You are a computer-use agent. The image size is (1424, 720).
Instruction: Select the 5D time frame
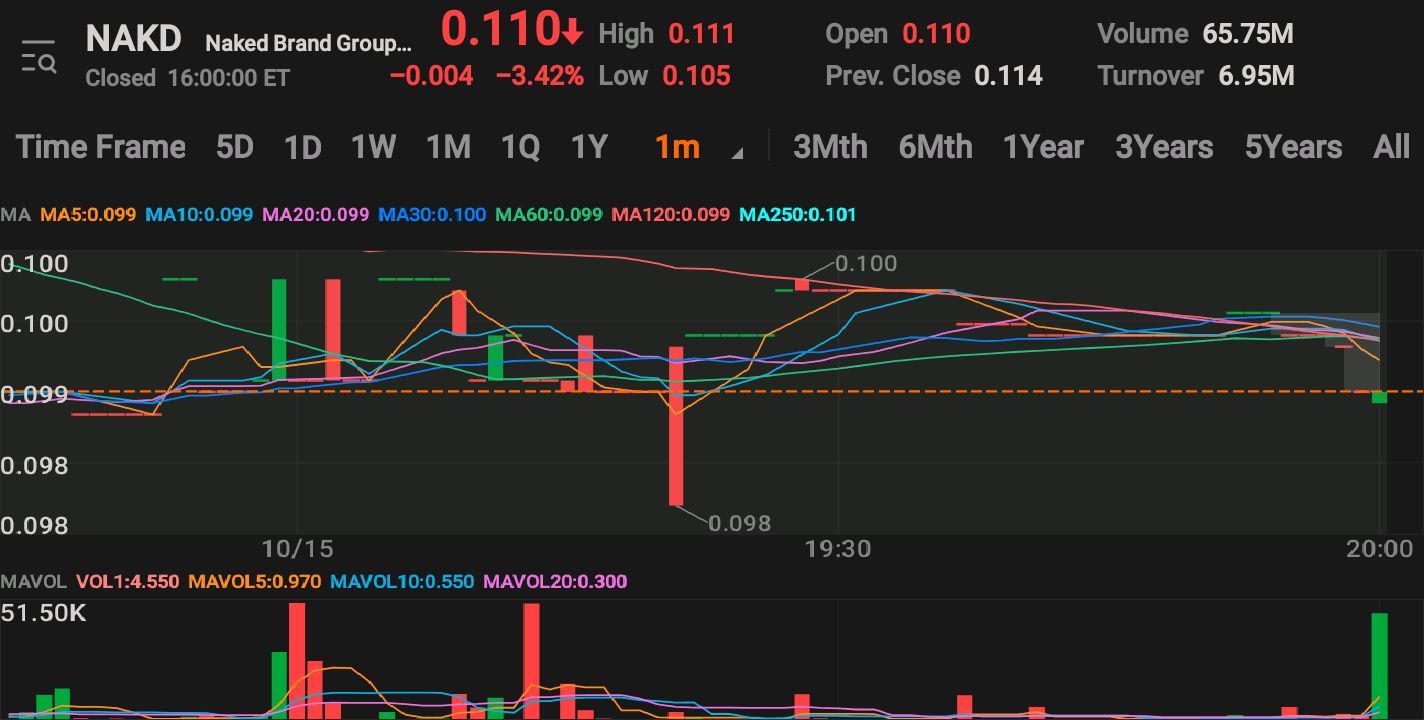pos(234,148)
